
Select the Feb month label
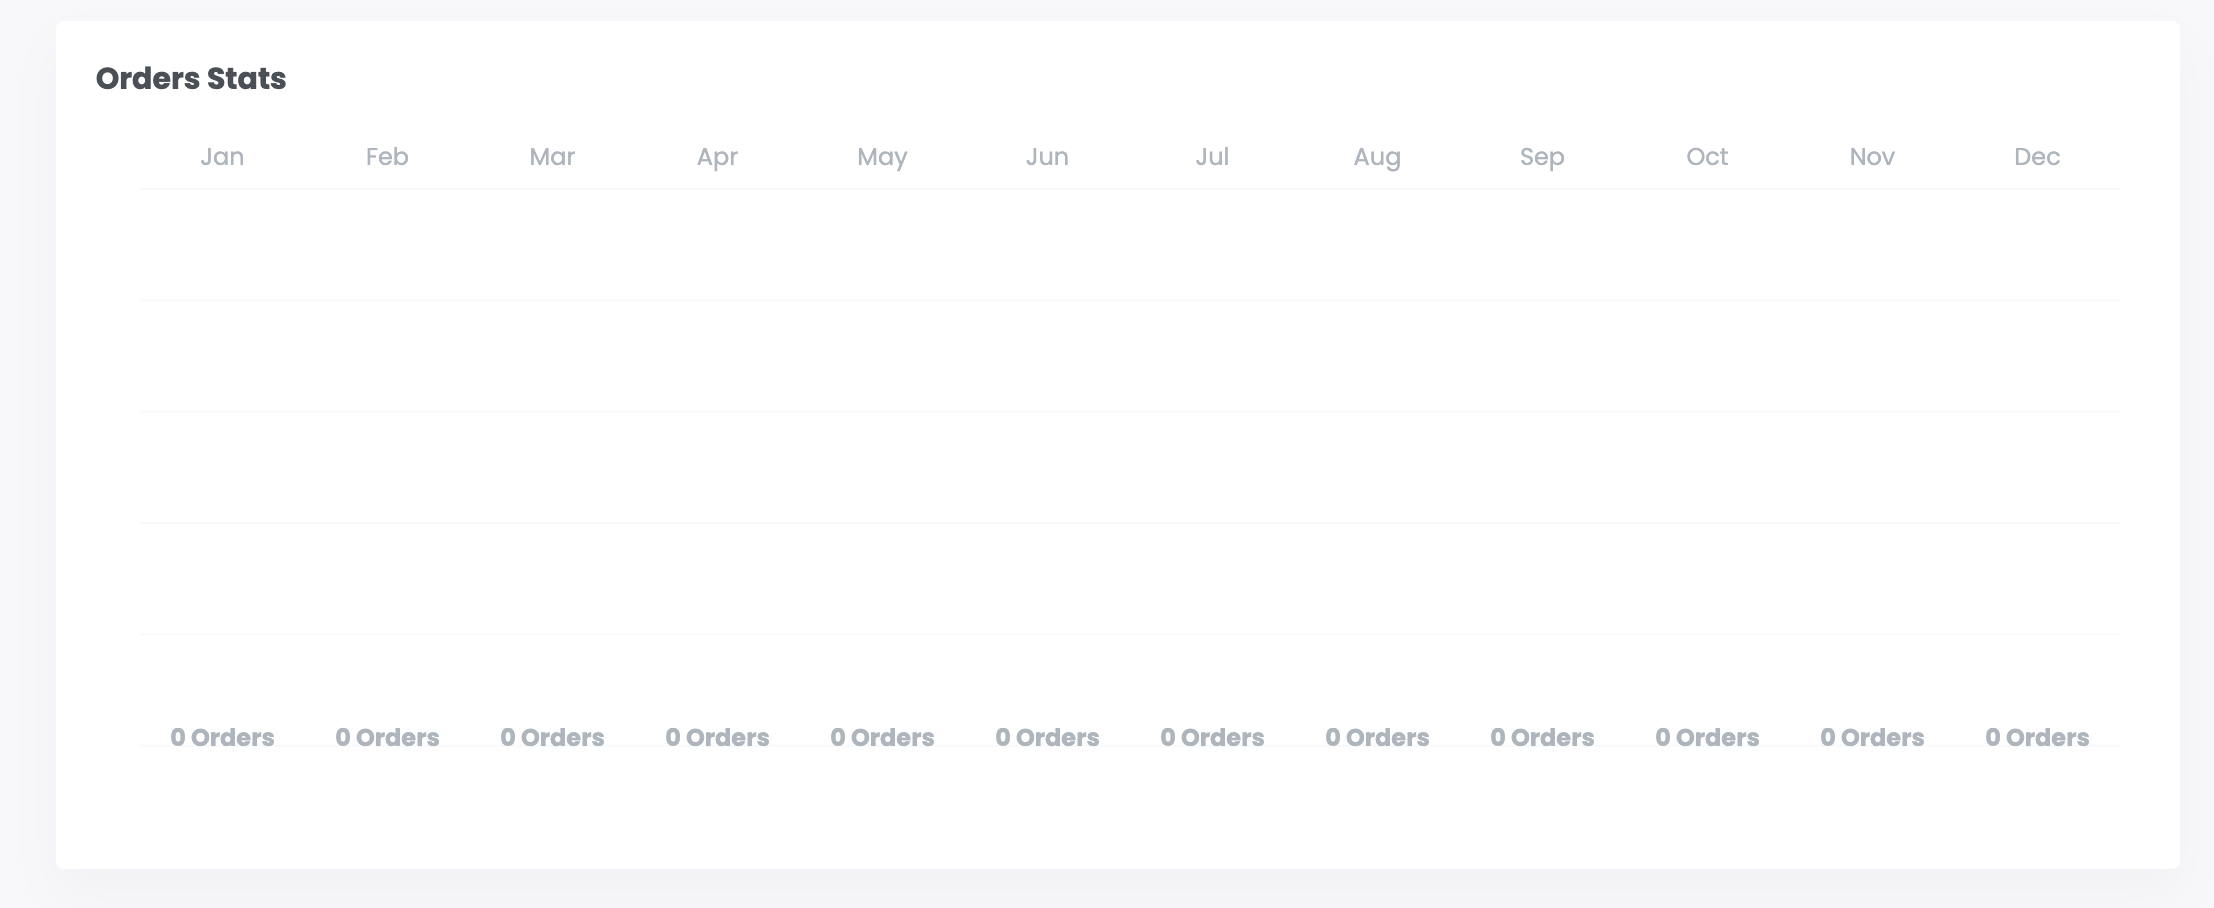click(x=387, y=157)
